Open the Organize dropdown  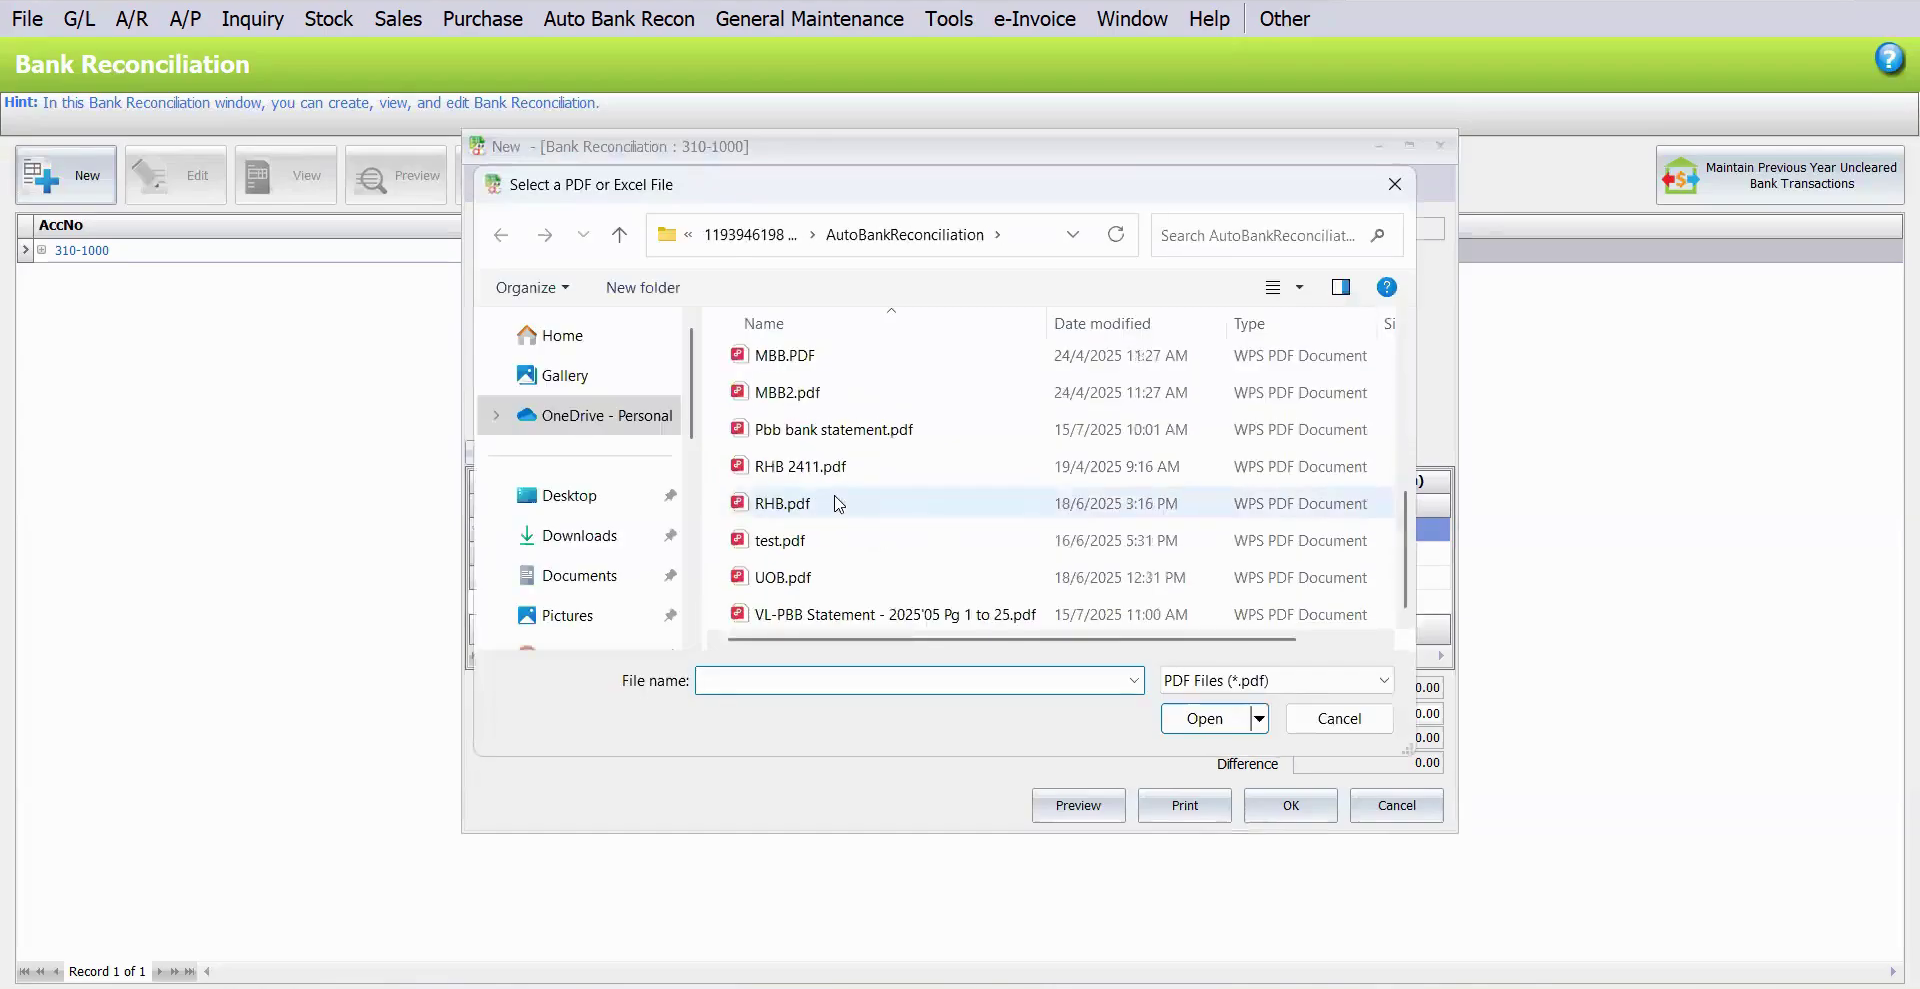[532, 287]
